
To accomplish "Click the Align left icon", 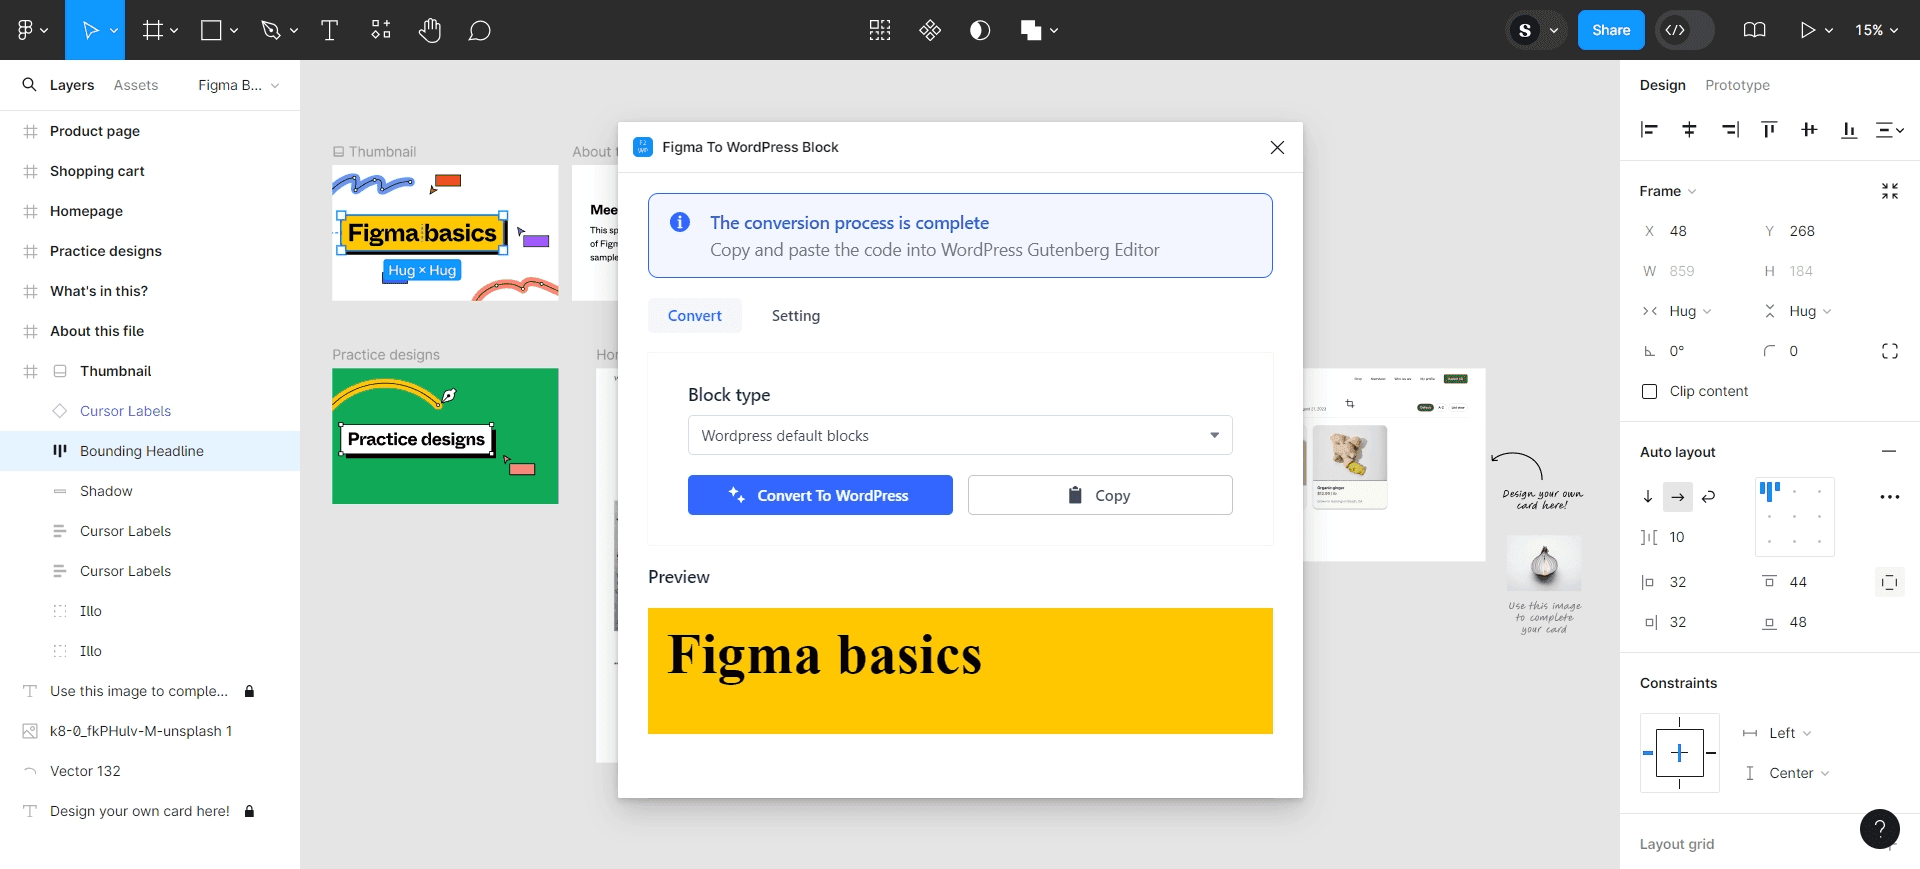I will pos(1649,130).
